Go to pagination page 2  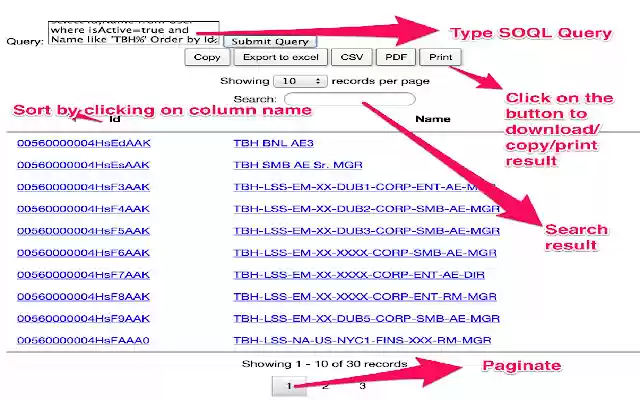[x=325, y=386]
